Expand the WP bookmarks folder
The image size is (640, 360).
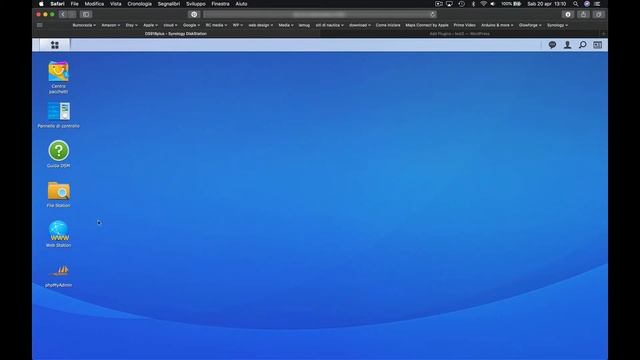pos(238,25)
